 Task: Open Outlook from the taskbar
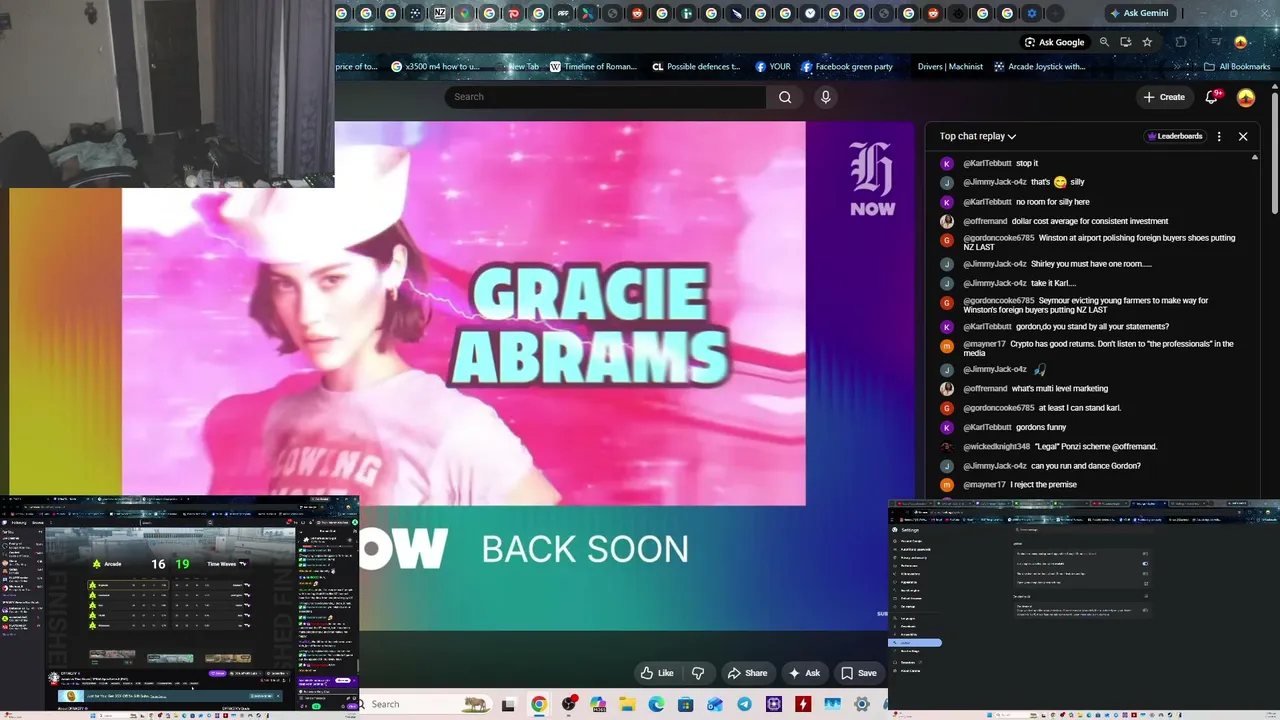[x=715, y=705]
